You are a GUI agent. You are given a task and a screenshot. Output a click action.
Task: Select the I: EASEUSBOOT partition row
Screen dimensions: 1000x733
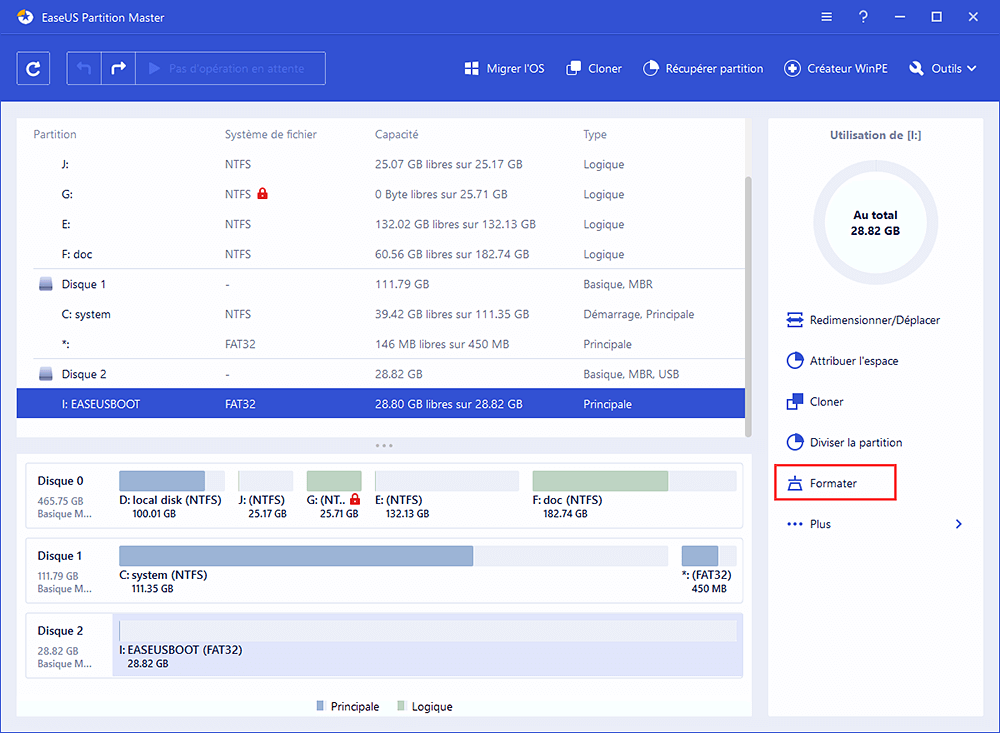381,404
